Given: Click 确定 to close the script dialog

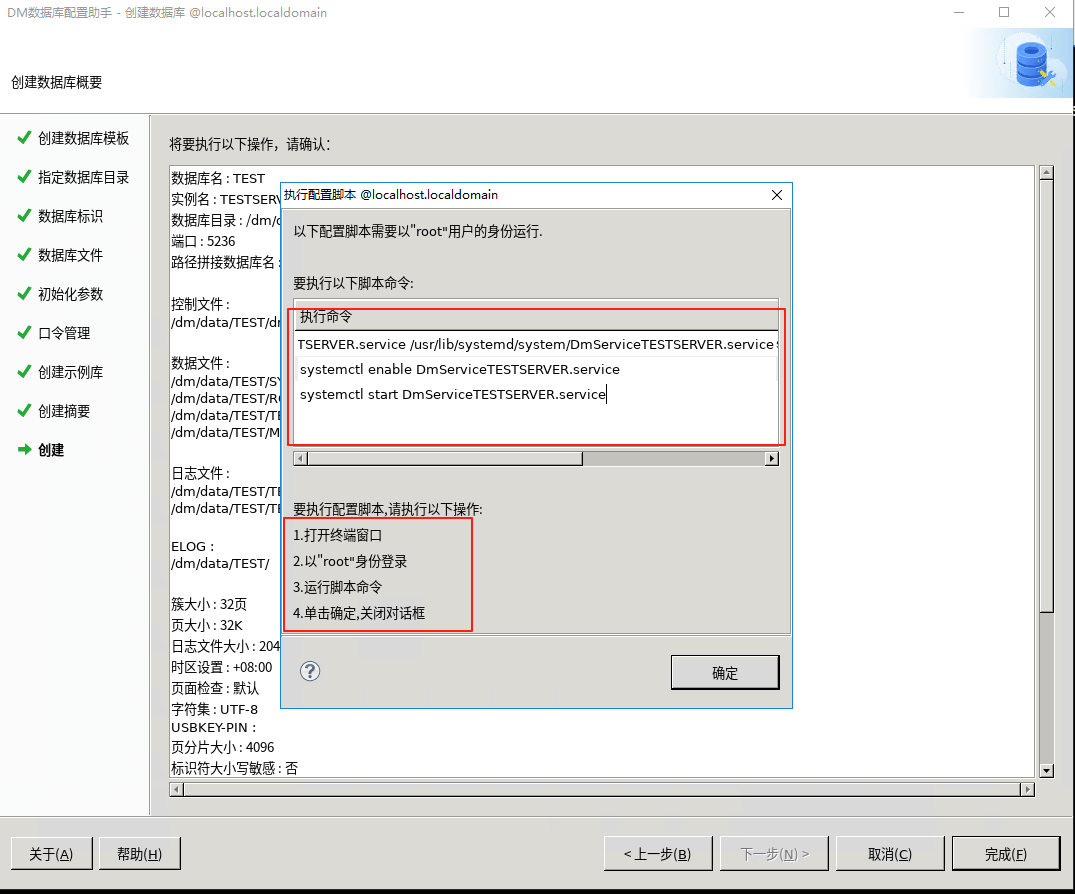Looking at the screenshot, I should (724, 673).
